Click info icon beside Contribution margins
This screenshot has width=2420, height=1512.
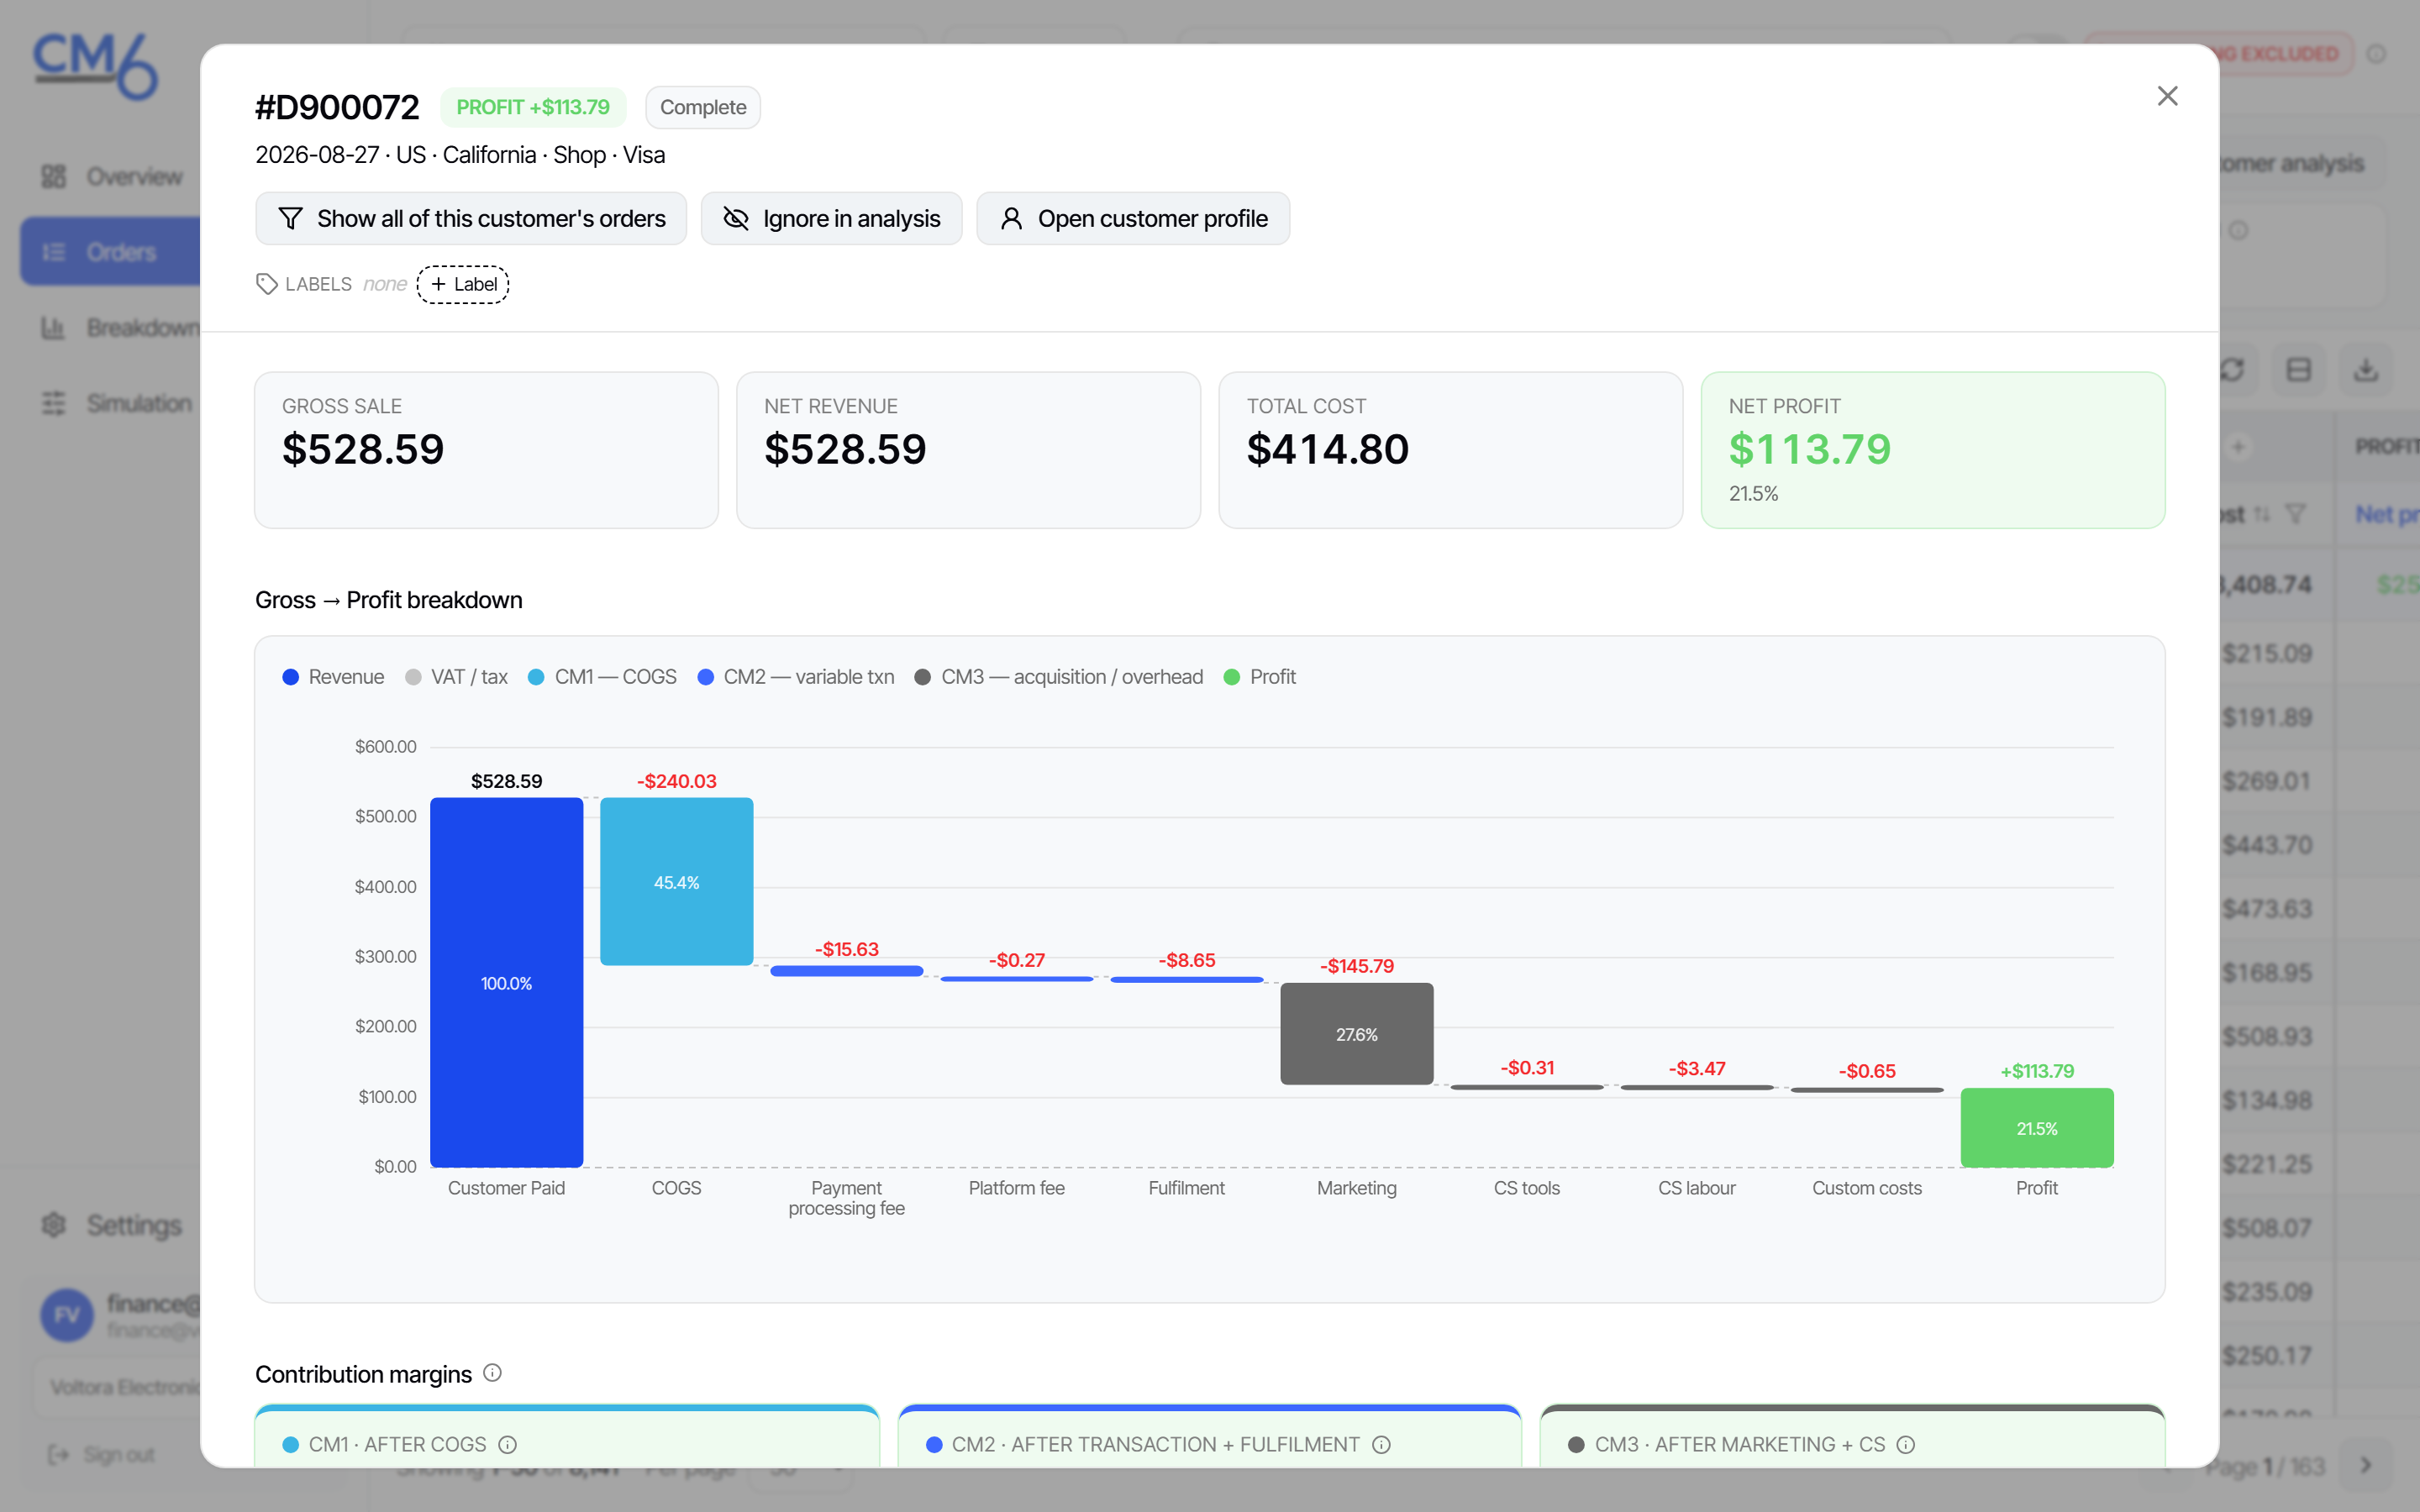pyautogui.click(x=492, y=1373)
